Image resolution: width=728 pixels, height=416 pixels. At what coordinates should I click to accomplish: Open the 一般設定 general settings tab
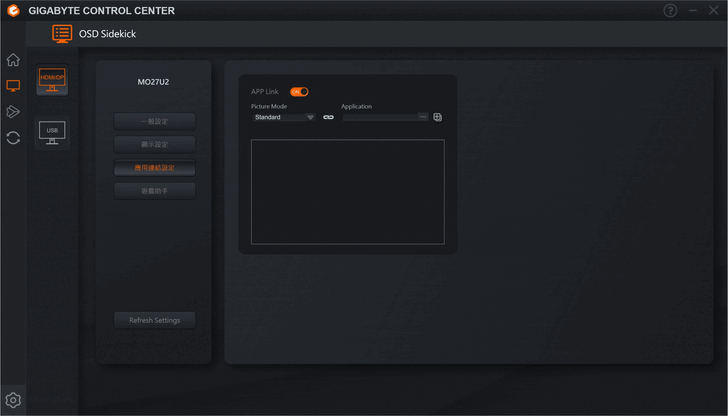[x=155, y=121]
